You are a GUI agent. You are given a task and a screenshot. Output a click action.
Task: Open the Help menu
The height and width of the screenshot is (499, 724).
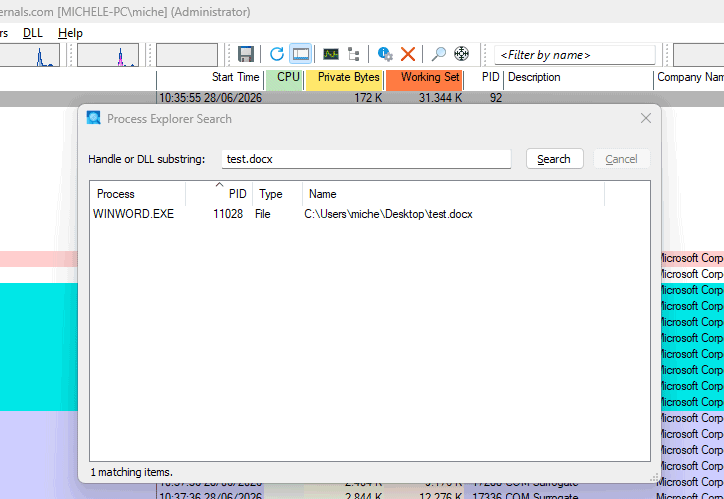(70, 33)
